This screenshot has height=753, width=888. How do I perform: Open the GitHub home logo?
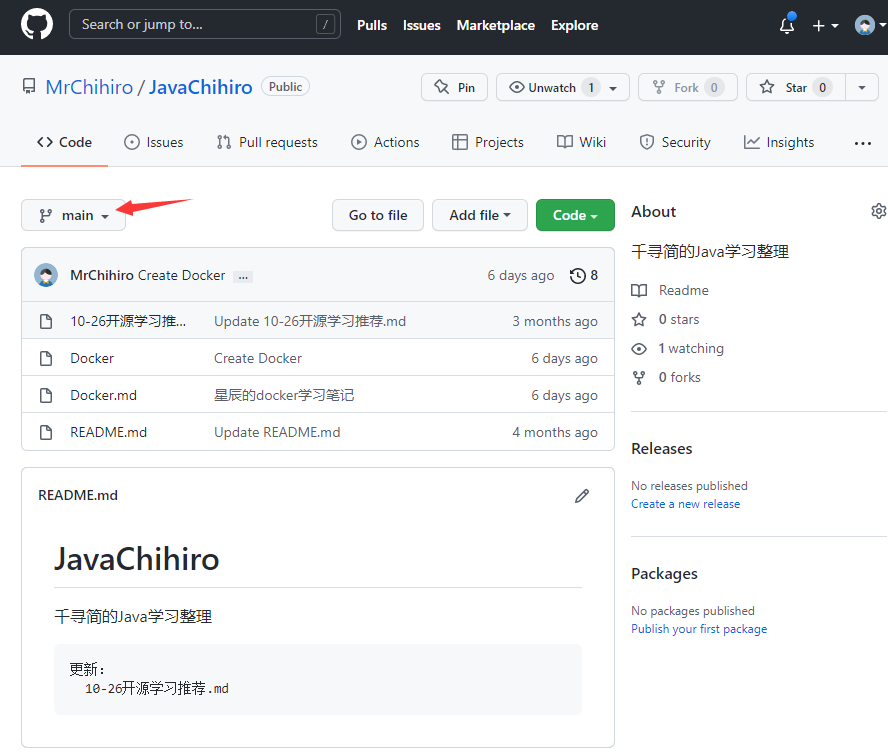37,25
